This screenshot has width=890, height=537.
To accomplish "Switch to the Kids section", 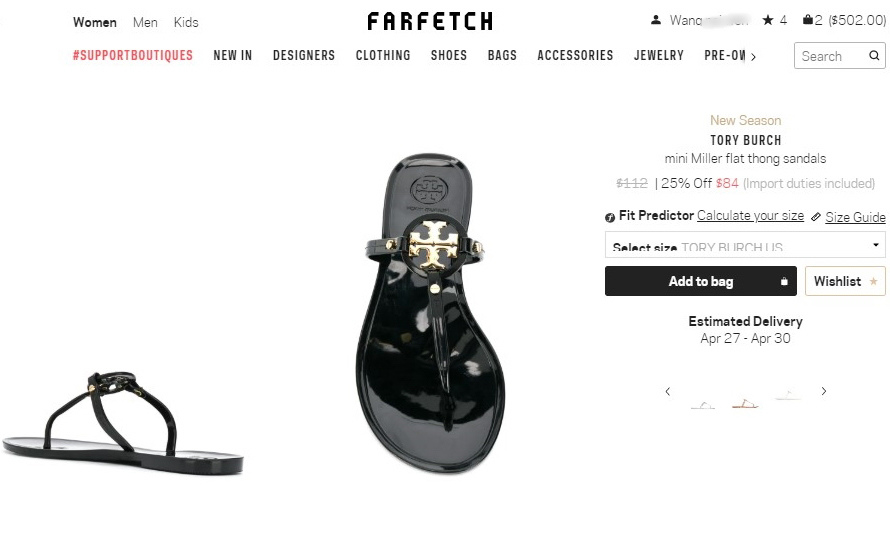I will tap(186, 22).
